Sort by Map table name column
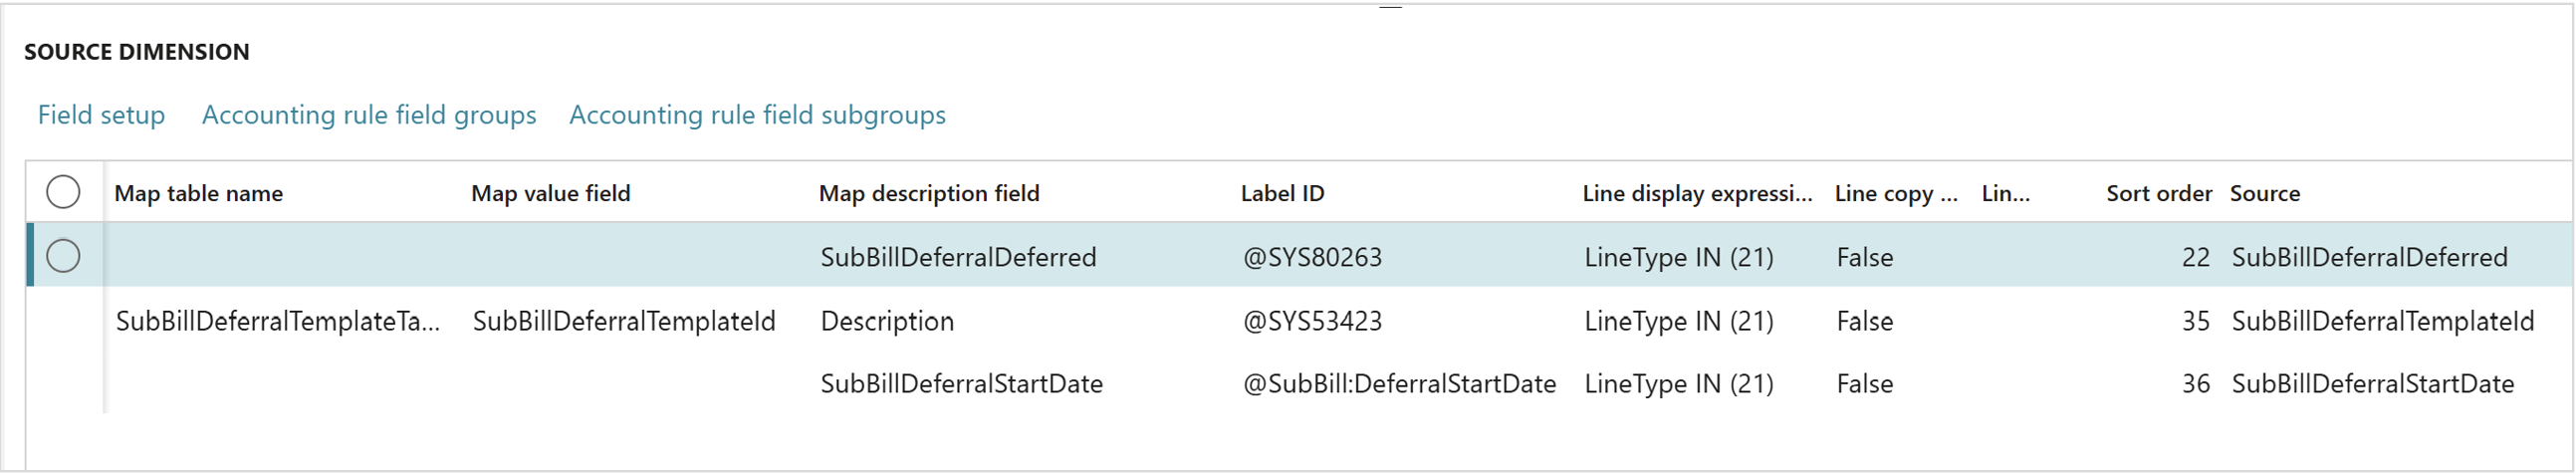The image size is (2576, 475). [199, 193]
